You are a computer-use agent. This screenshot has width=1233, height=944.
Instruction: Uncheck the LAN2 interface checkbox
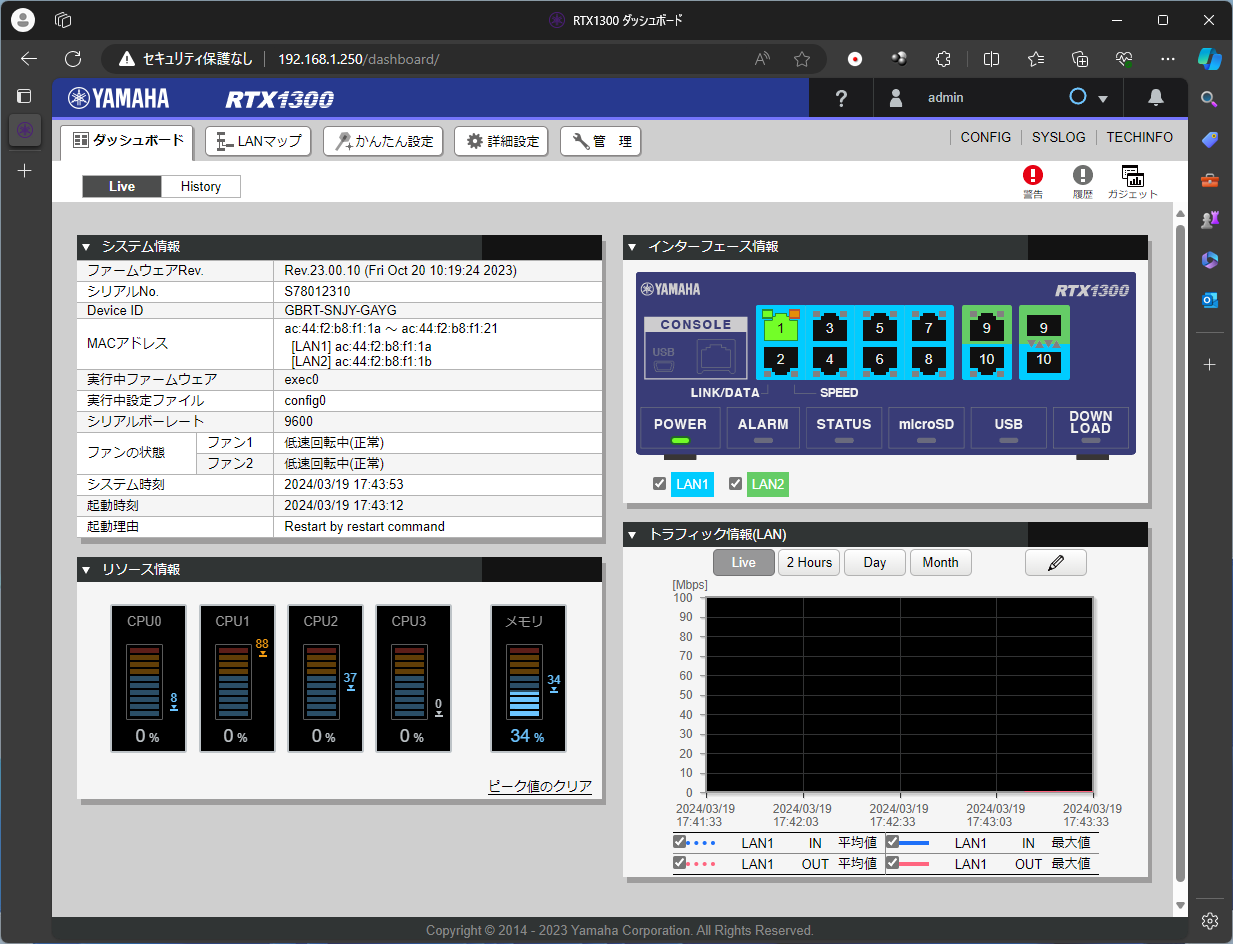[735, 484]
